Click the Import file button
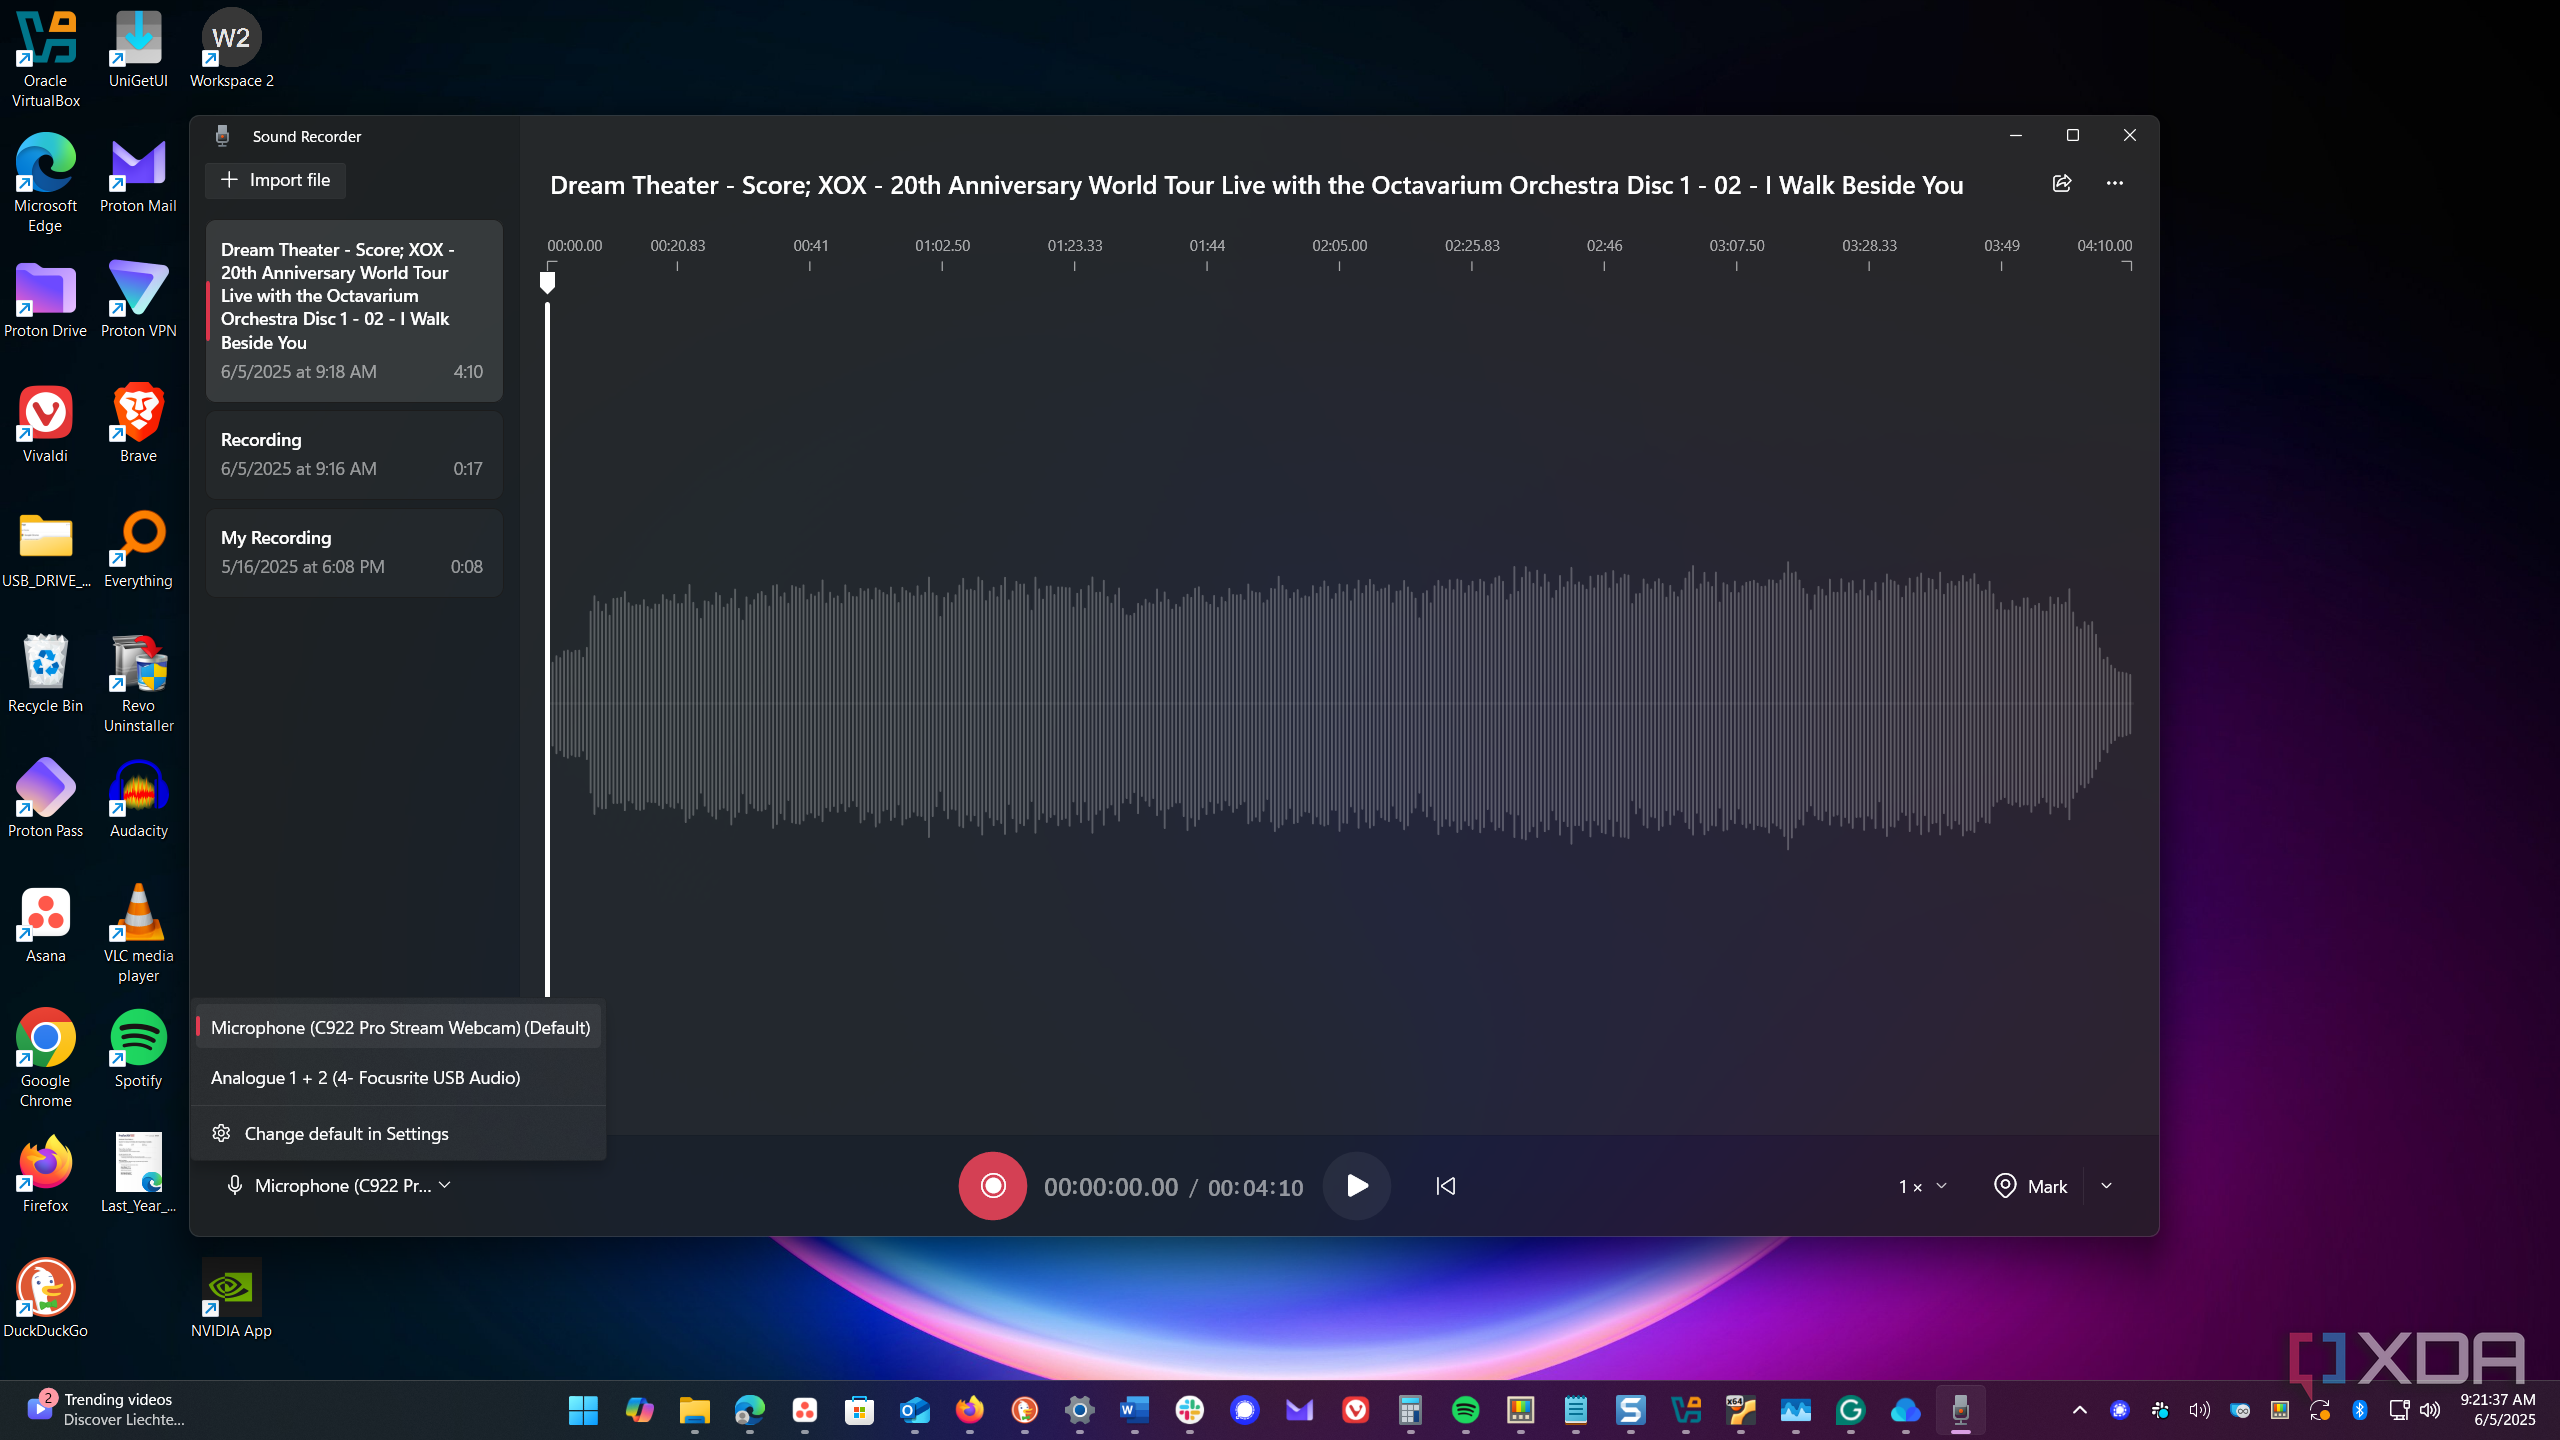 (275, 180)
